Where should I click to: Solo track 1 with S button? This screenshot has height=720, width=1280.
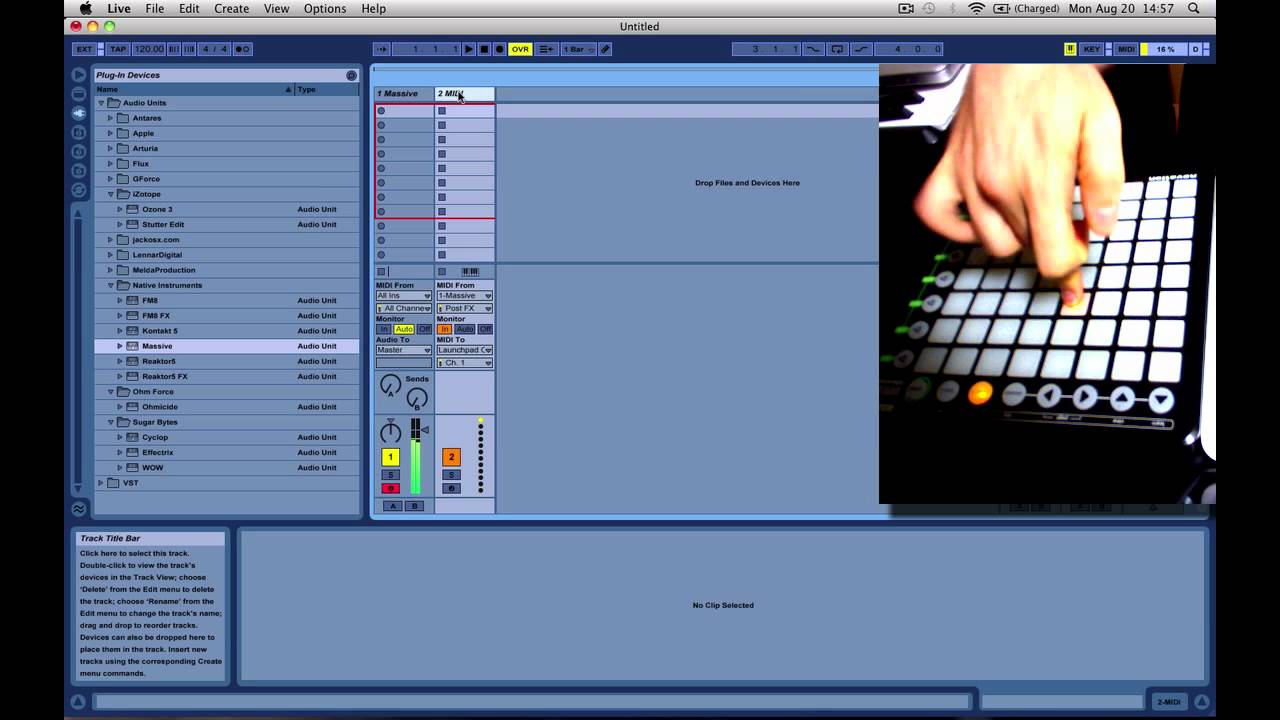pyautogui.click(x=391, y=475)
